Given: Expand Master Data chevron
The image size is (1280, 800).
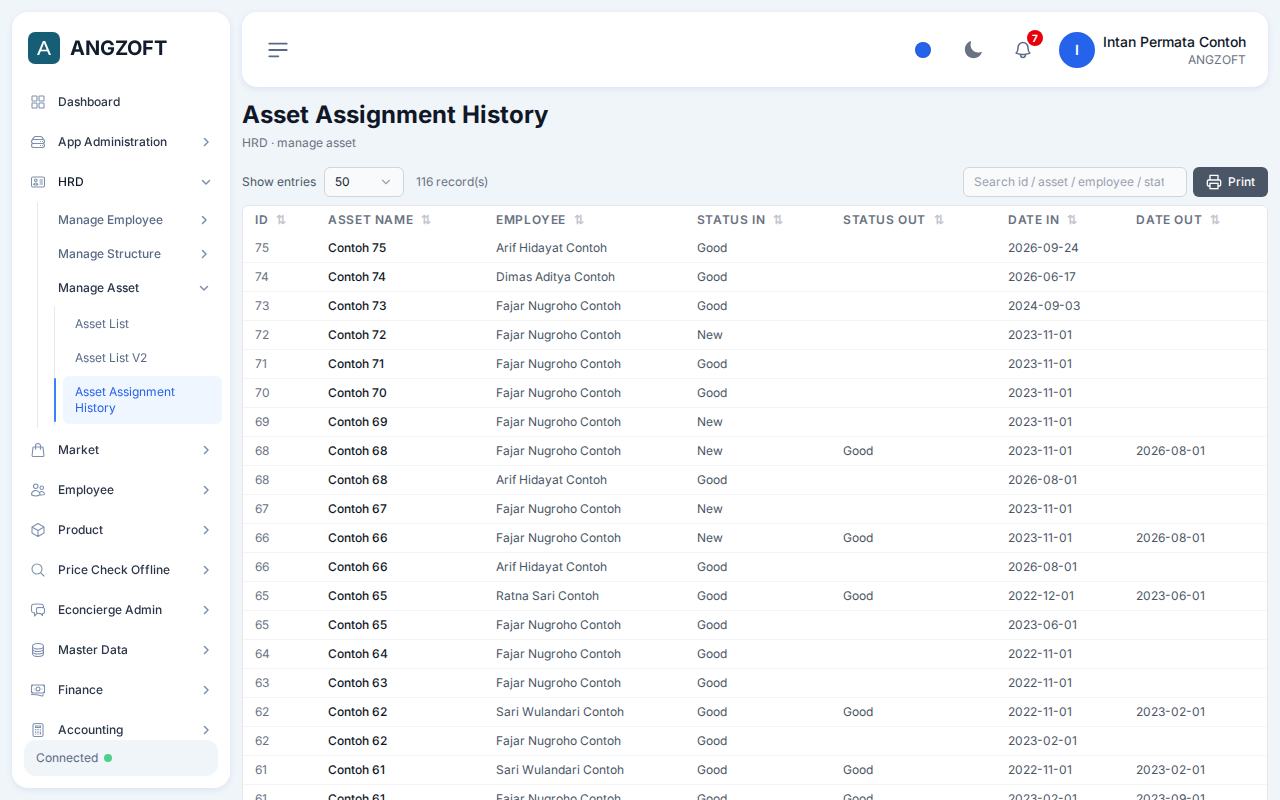Looking at the screenshot, I should pos(206,650).
